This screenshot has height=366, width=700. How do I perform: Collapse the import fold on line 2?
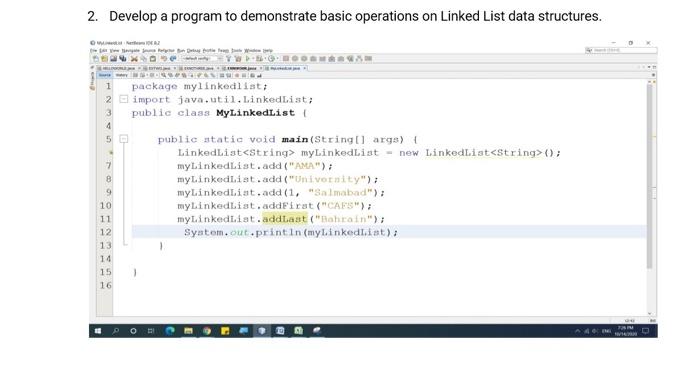(124, 99)
